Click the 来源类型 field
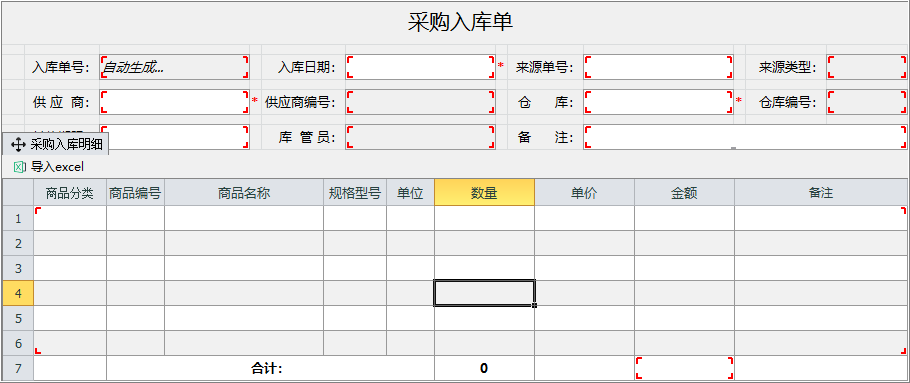The height and width of the screenshot is (383, 910). click(867, 67)
